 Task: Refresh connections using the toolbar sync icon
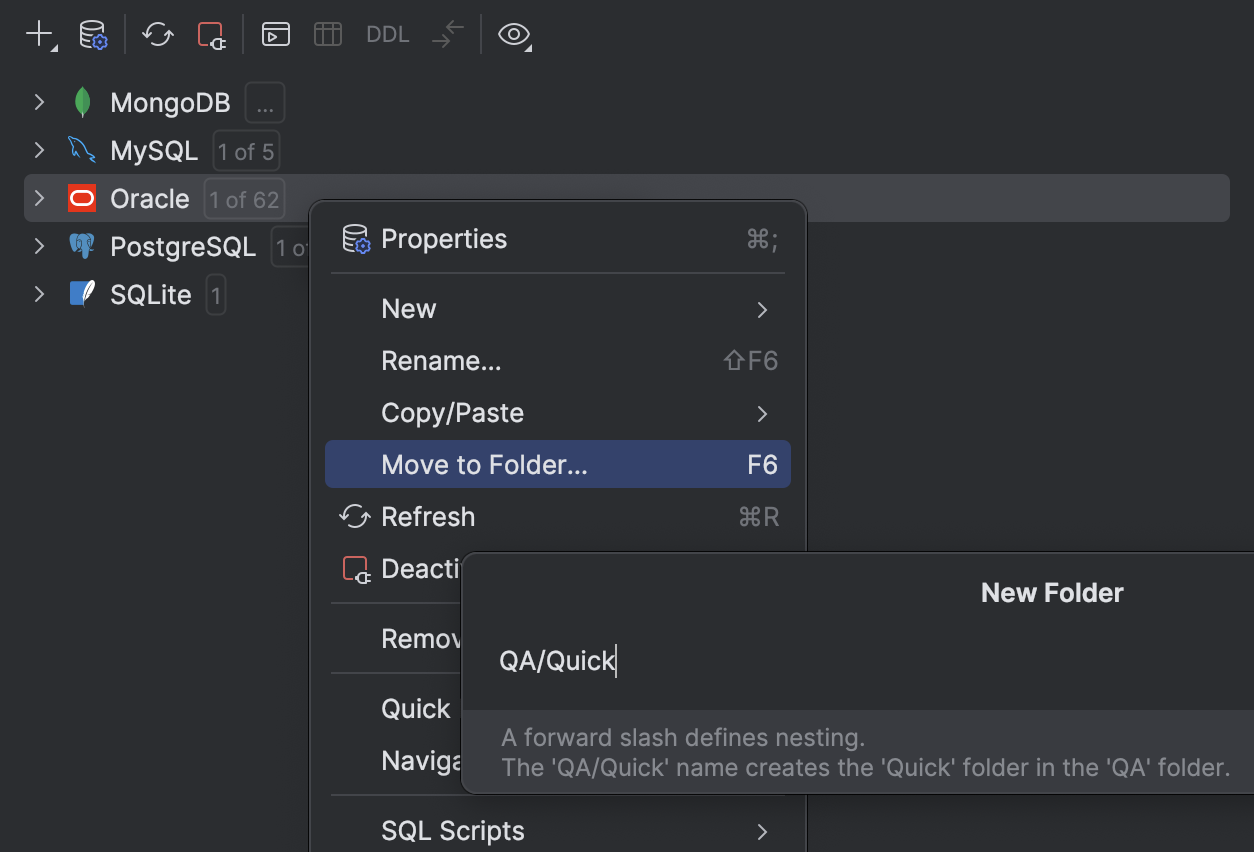pos(158,33)
